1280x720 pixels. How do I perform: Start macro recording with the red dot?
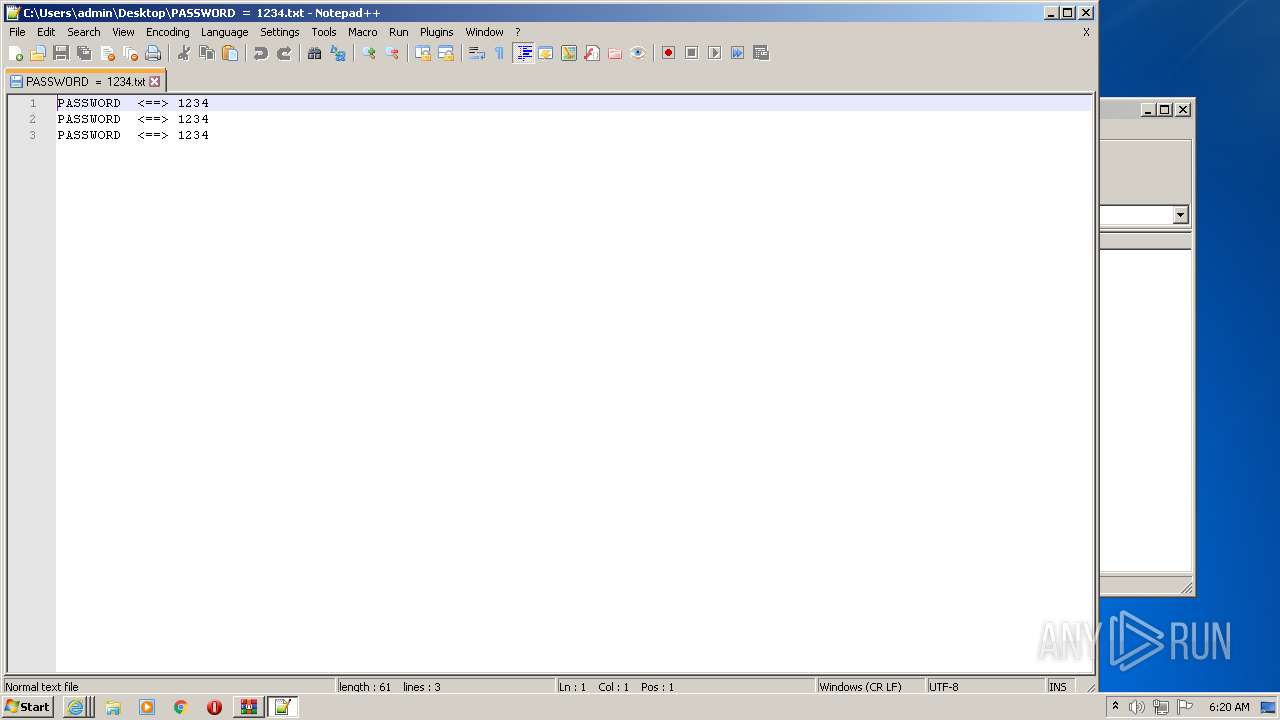669,53
